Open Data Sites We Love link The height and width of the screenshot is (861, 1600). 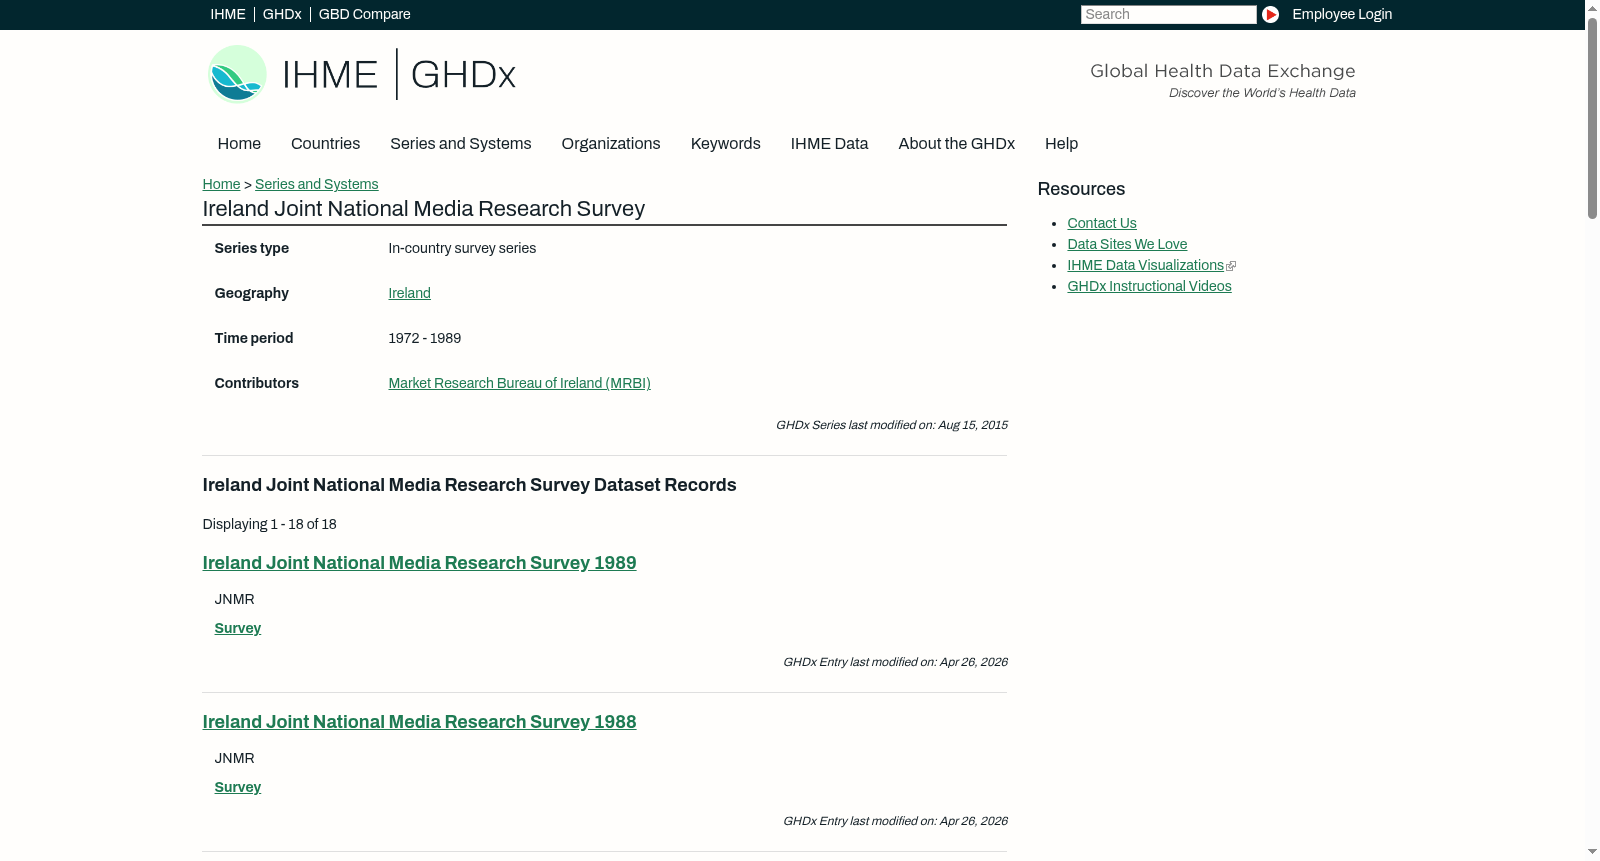[1127, 244]
